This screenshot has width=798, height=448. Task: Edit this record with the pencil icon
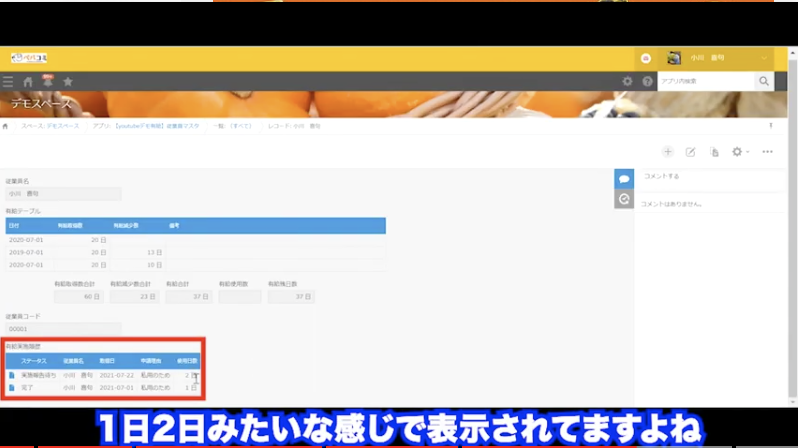coord(690,152)
